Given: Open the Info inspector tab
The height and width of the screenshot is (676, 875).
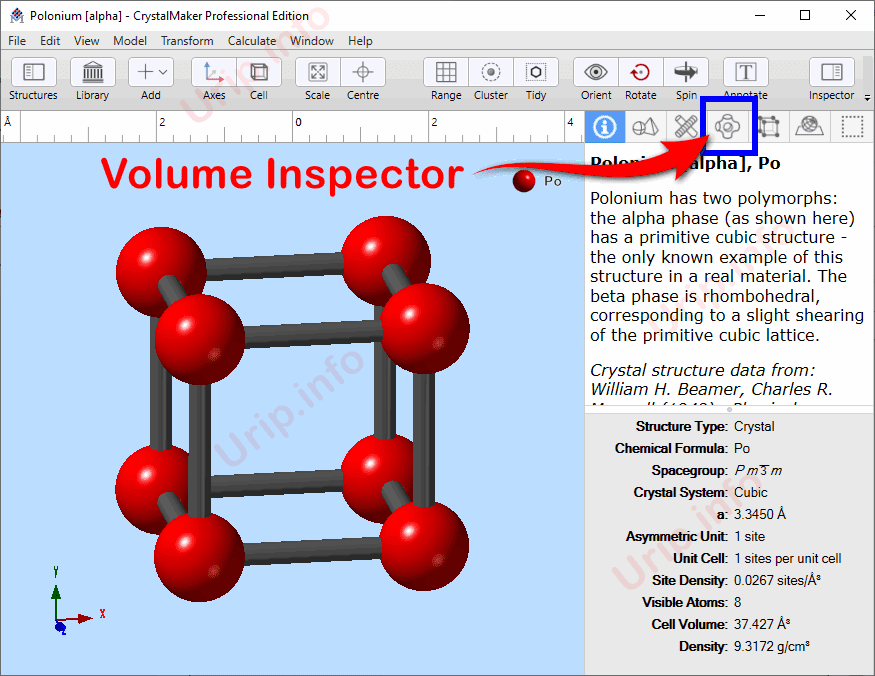Looking at the screenshot, I should 605,127.
